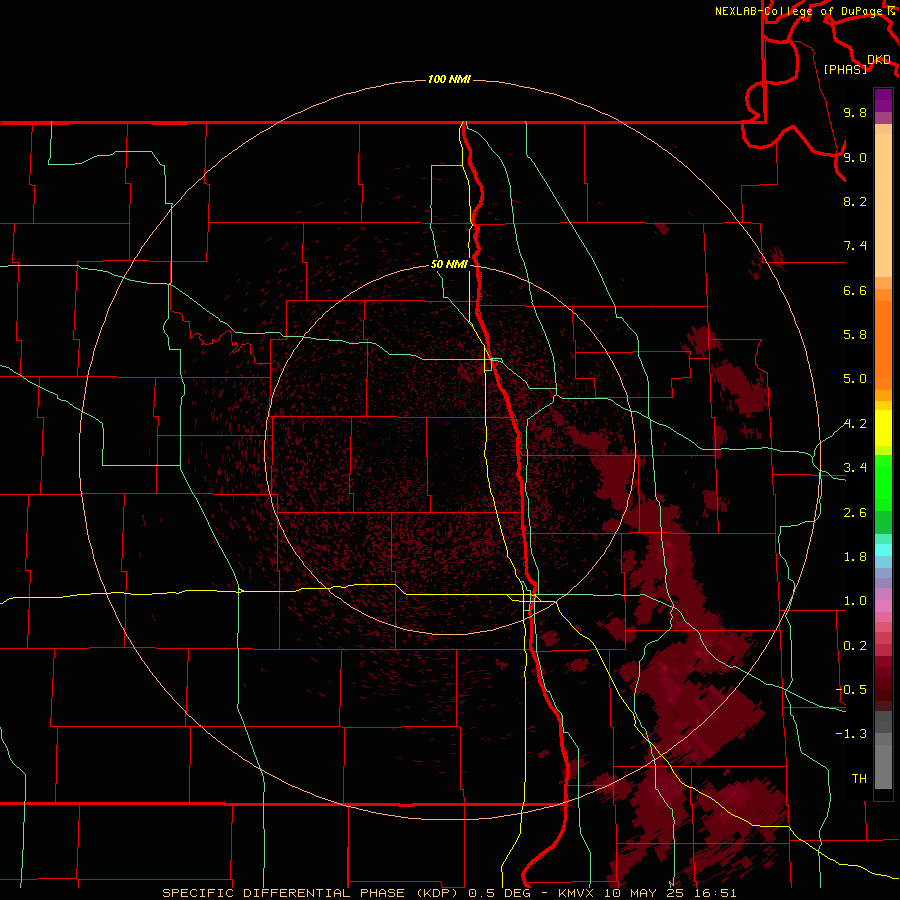The width and height of the screenshot is (900, 900).
Task: Pick the cyan segment of the color bar
Action: point(883,550)
